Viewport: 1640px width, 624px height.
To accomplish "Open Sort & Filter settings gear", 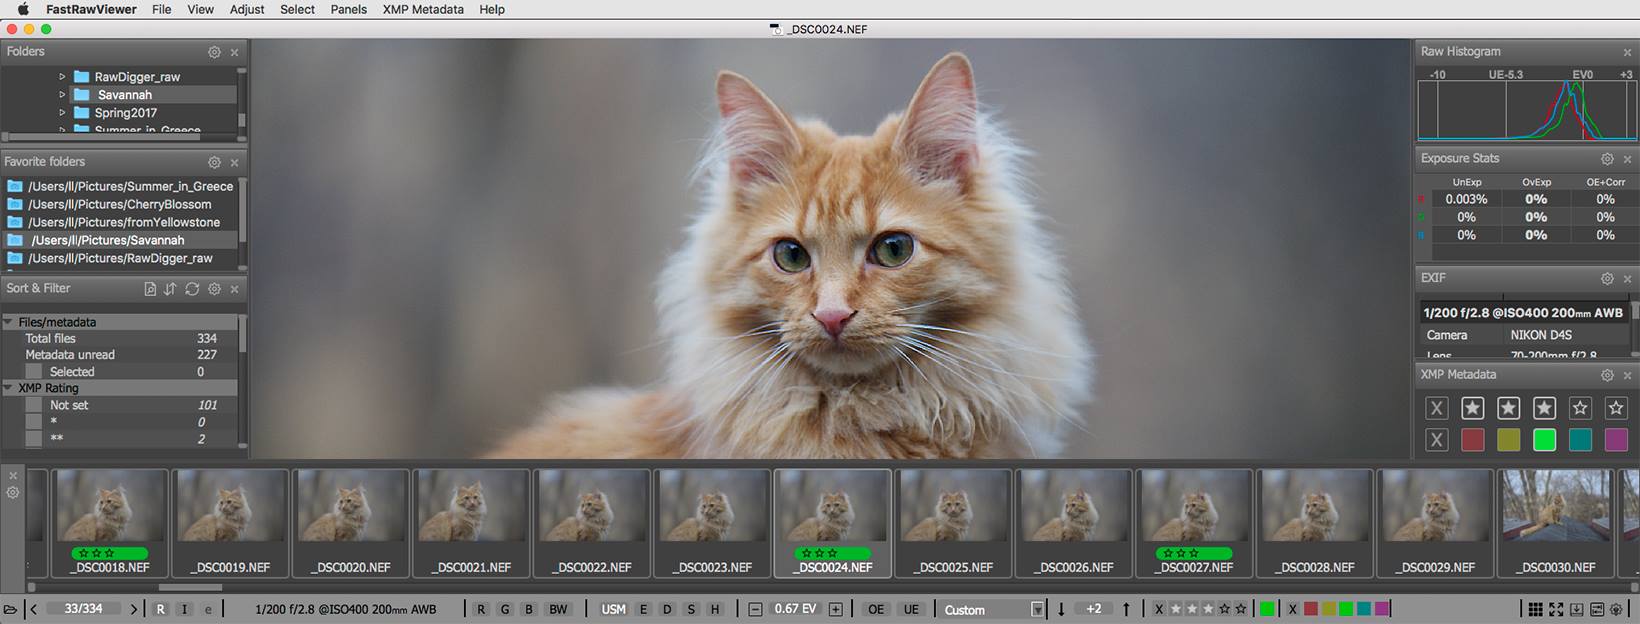I will tap(214, 289).
